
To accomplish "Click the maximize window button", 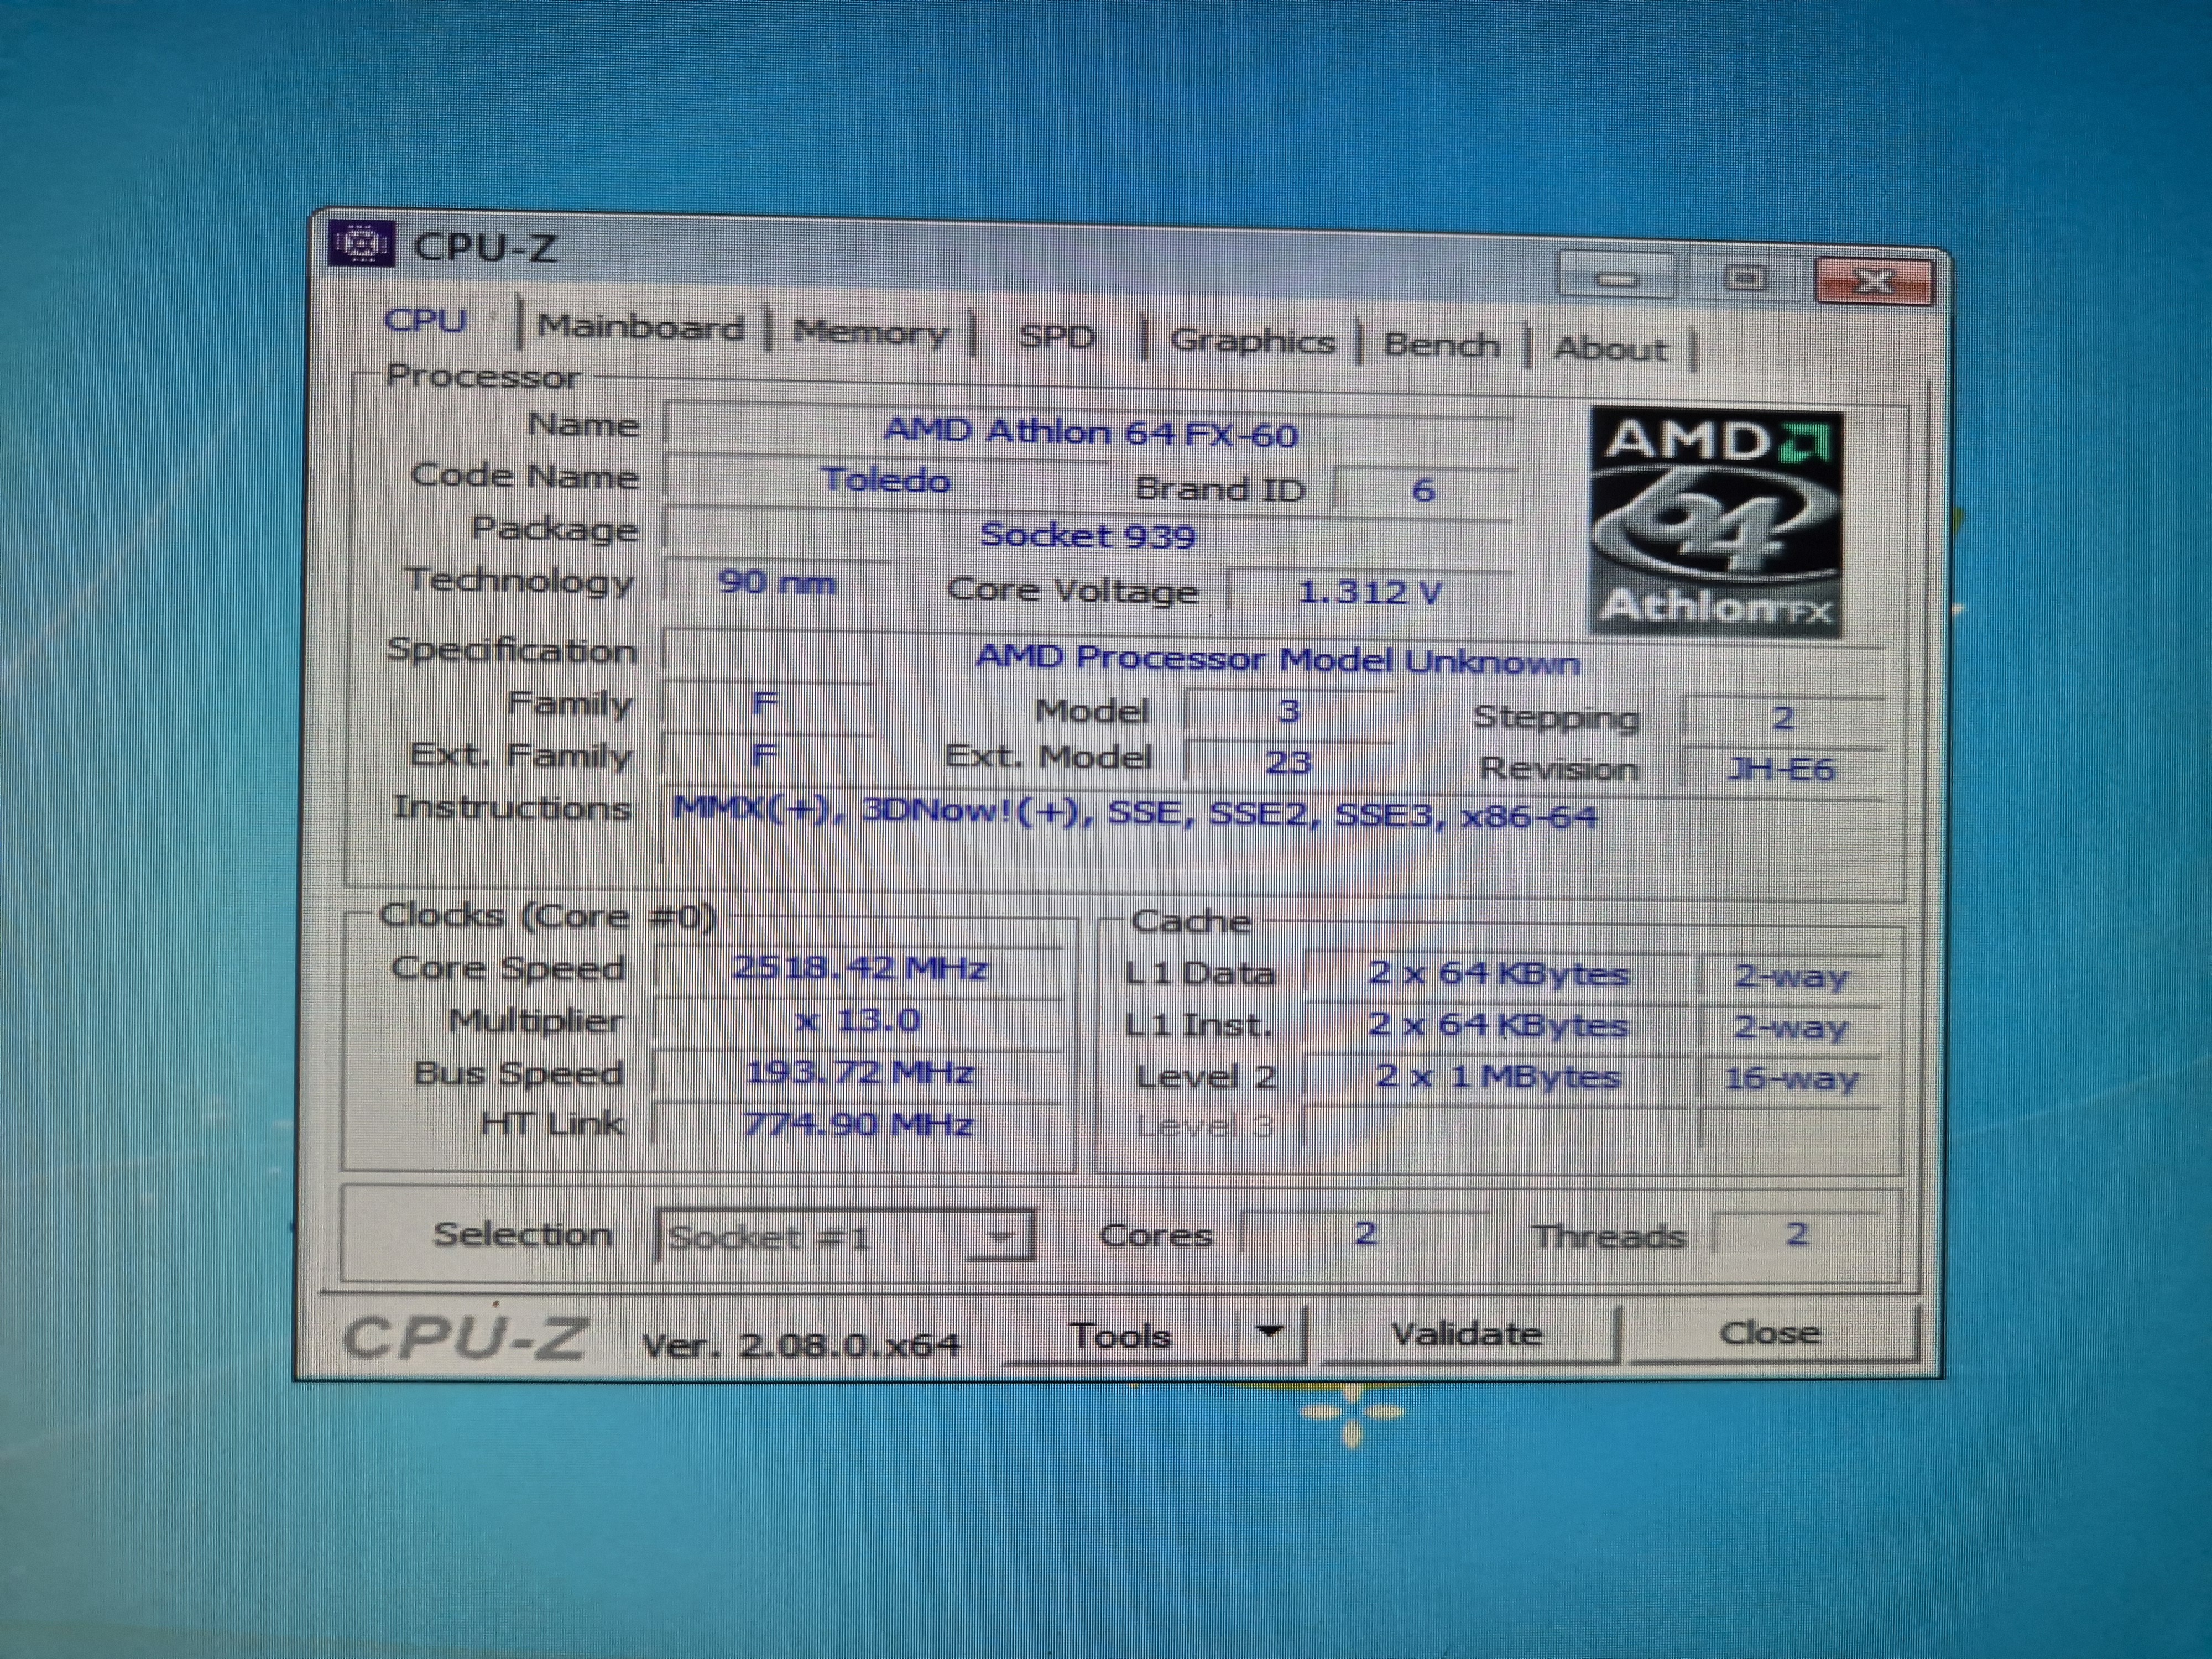I will point(1745,278).
